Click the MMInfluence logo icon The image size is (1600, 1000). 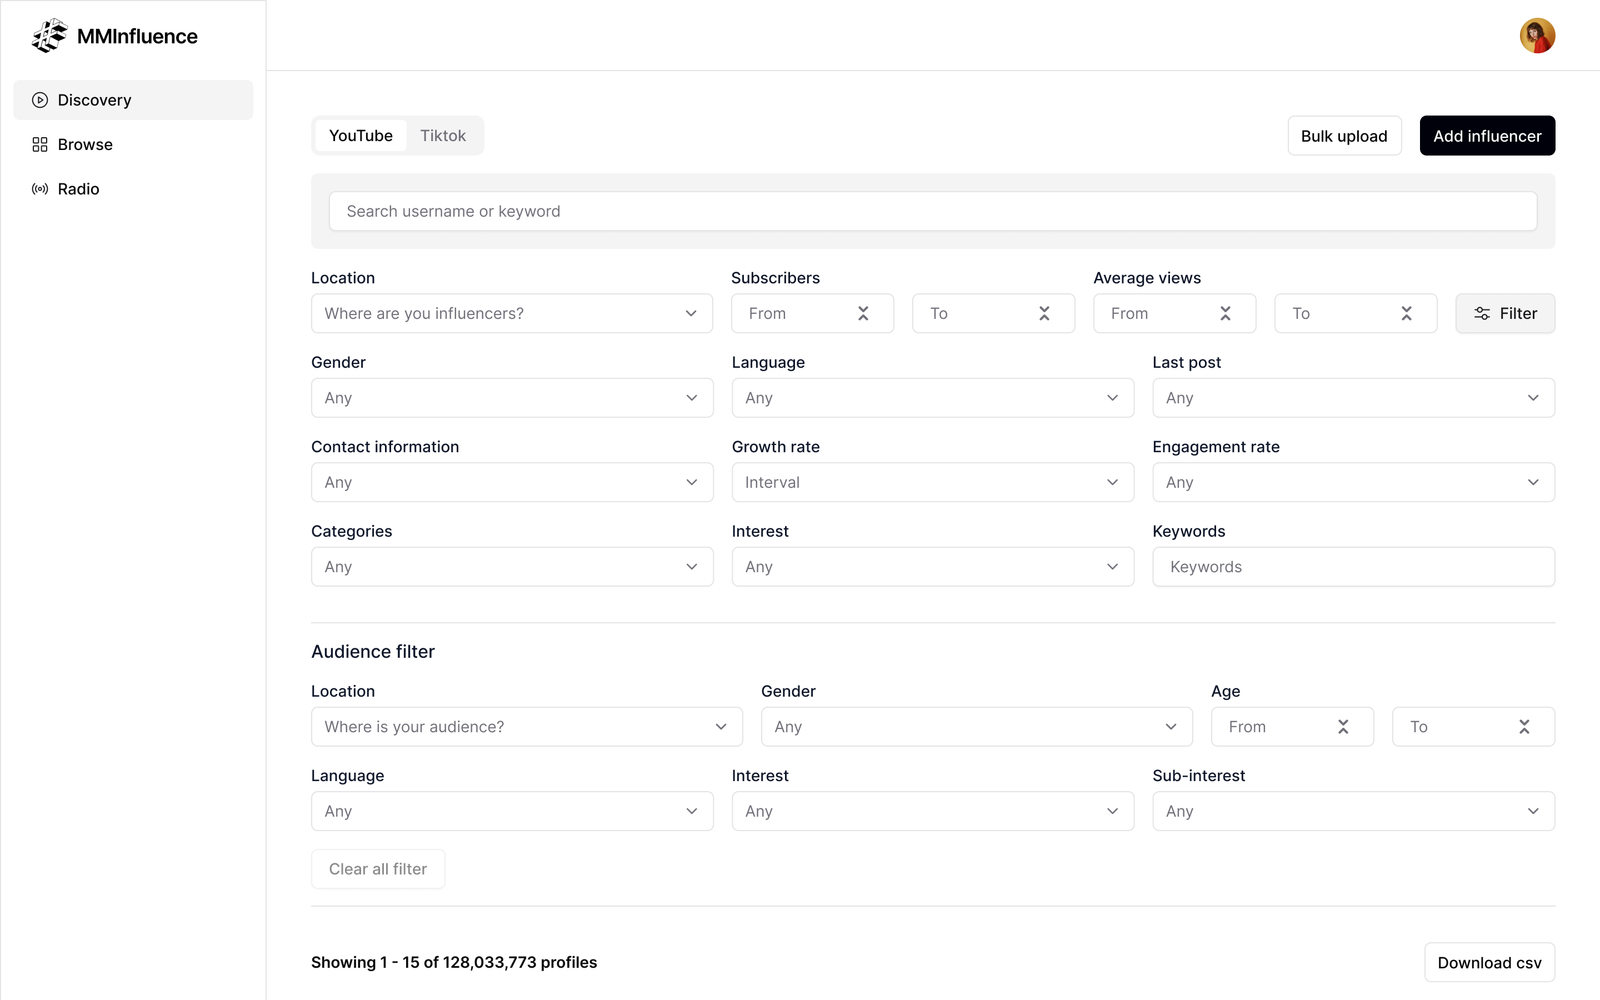coord(49,36)
